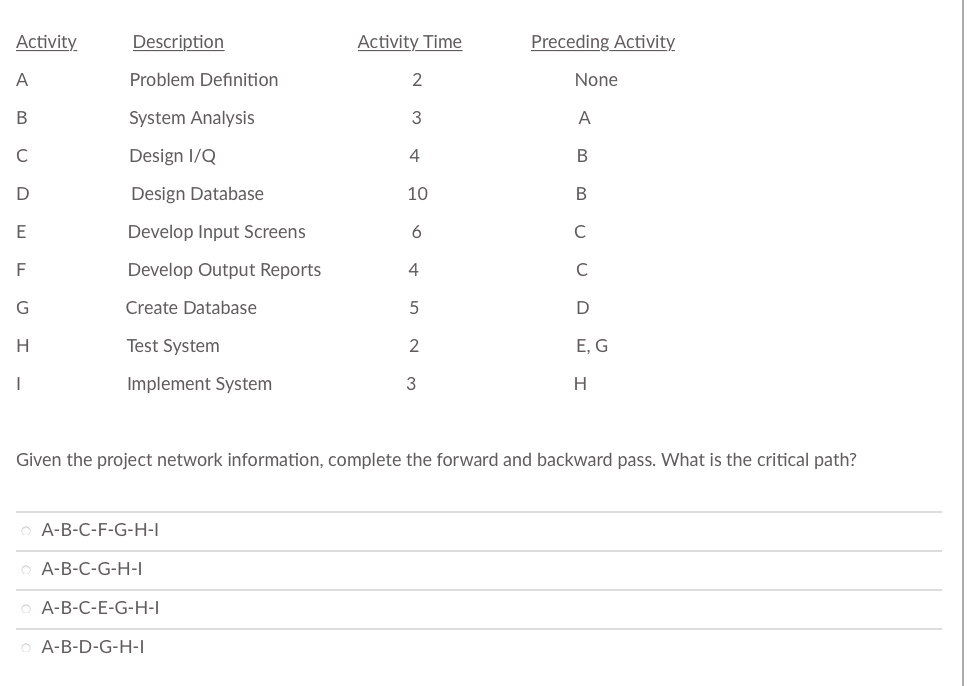Click the Activity Time column header
972x686 pixels.
tap(410, 42)
